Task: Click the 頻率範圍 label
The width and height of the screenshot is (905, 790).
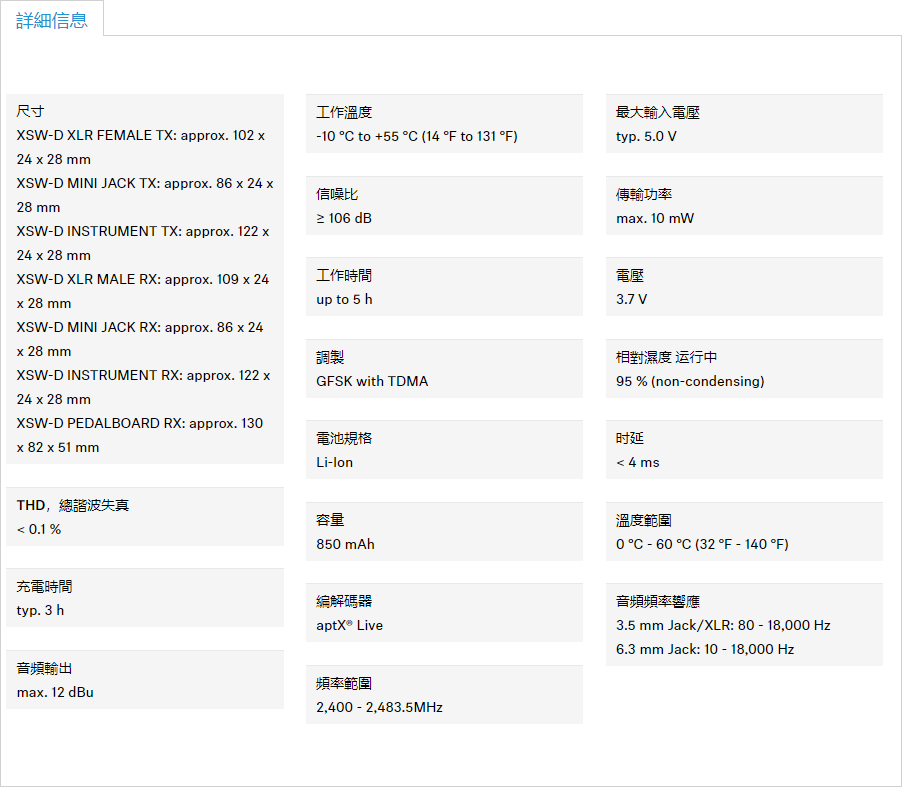Action: click(x=345, y=684)
